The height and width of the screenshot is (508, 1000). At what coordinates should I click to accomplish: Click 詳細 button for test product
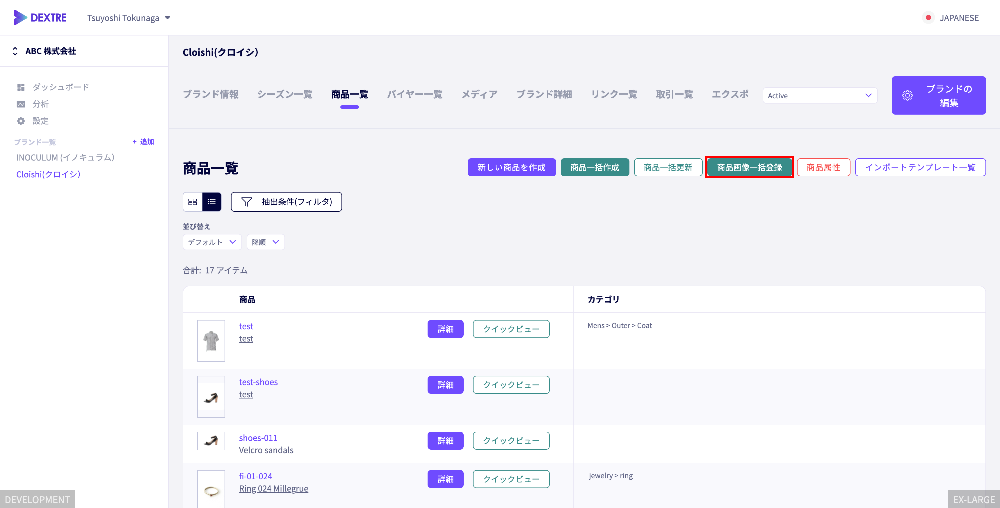[x=445, y=329]
